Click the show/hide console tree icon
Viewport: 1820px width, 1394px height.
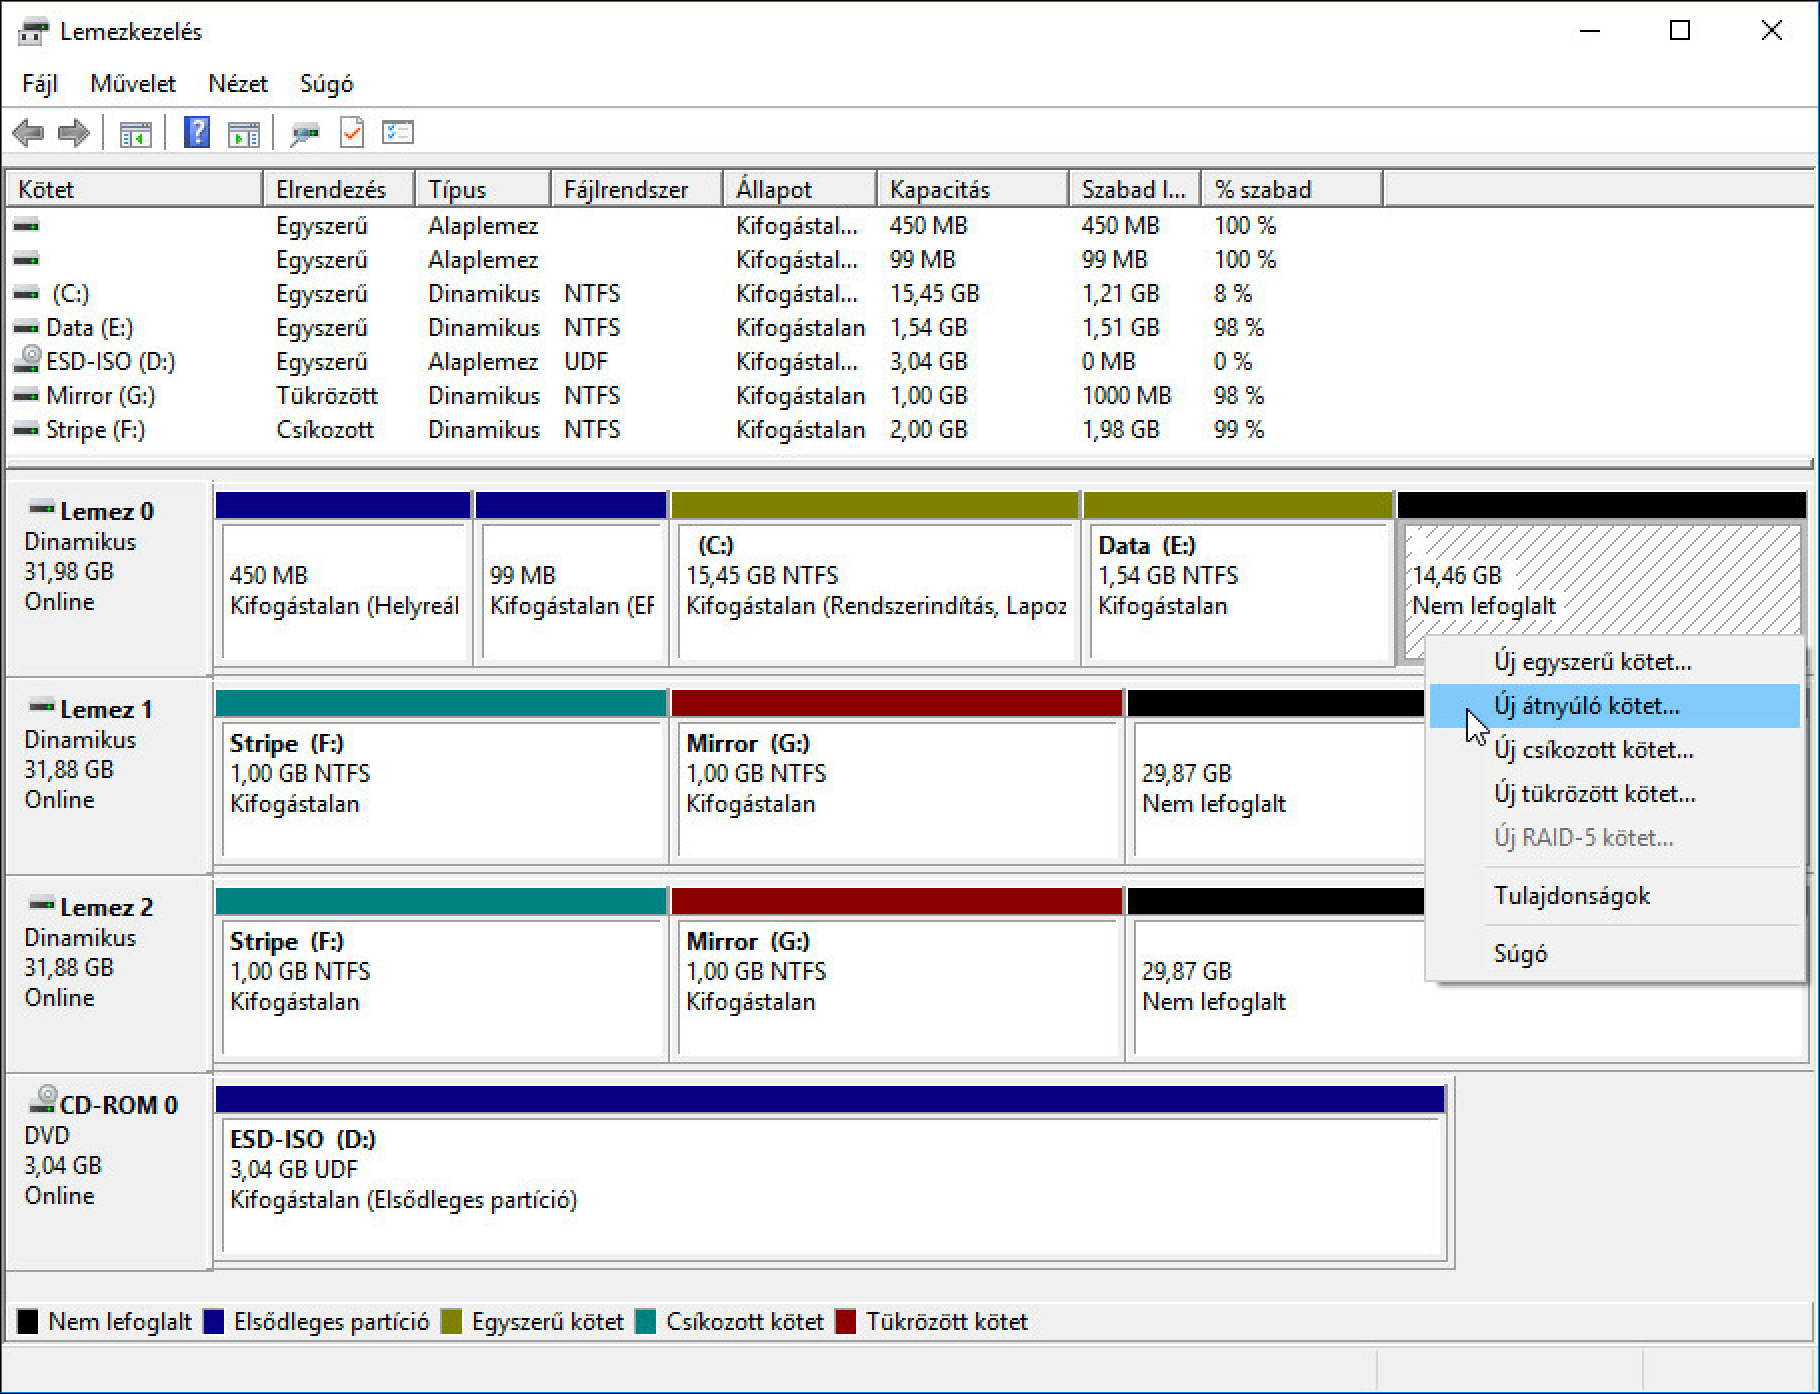[136, 133]
